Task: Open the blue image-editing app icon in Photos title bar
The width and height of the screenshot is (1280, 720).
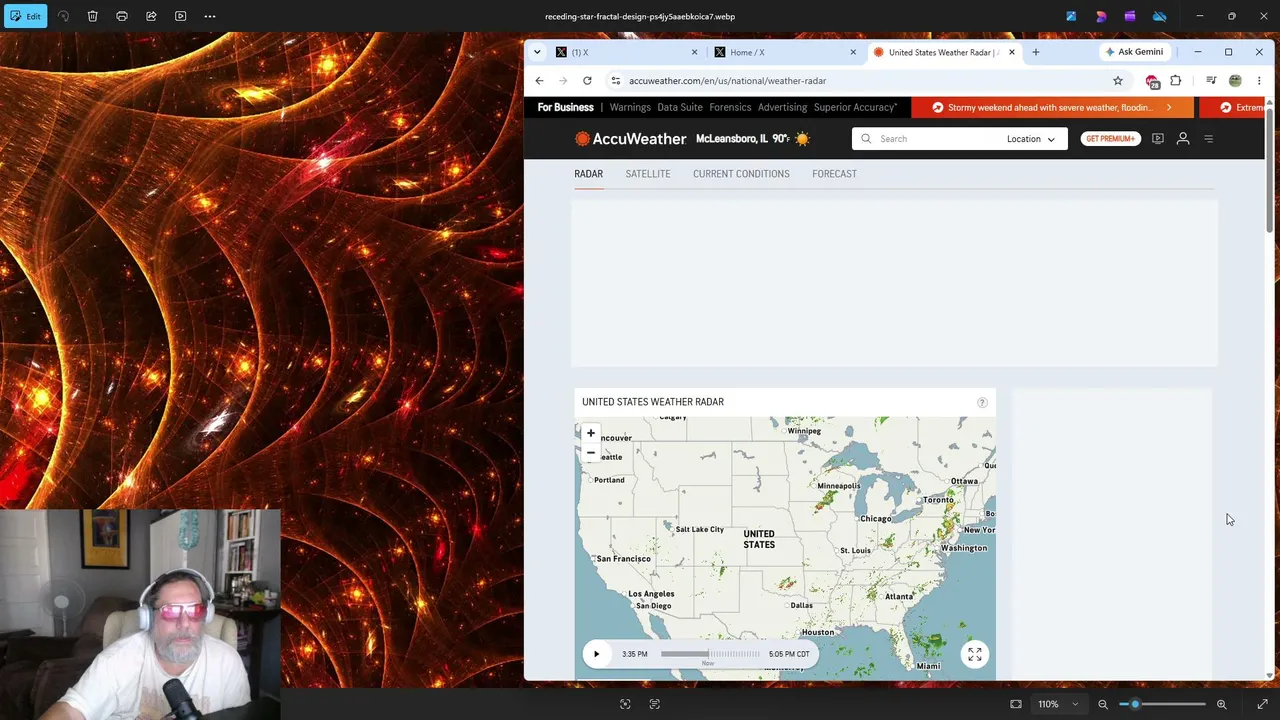Action: [x=1071, y=16]
